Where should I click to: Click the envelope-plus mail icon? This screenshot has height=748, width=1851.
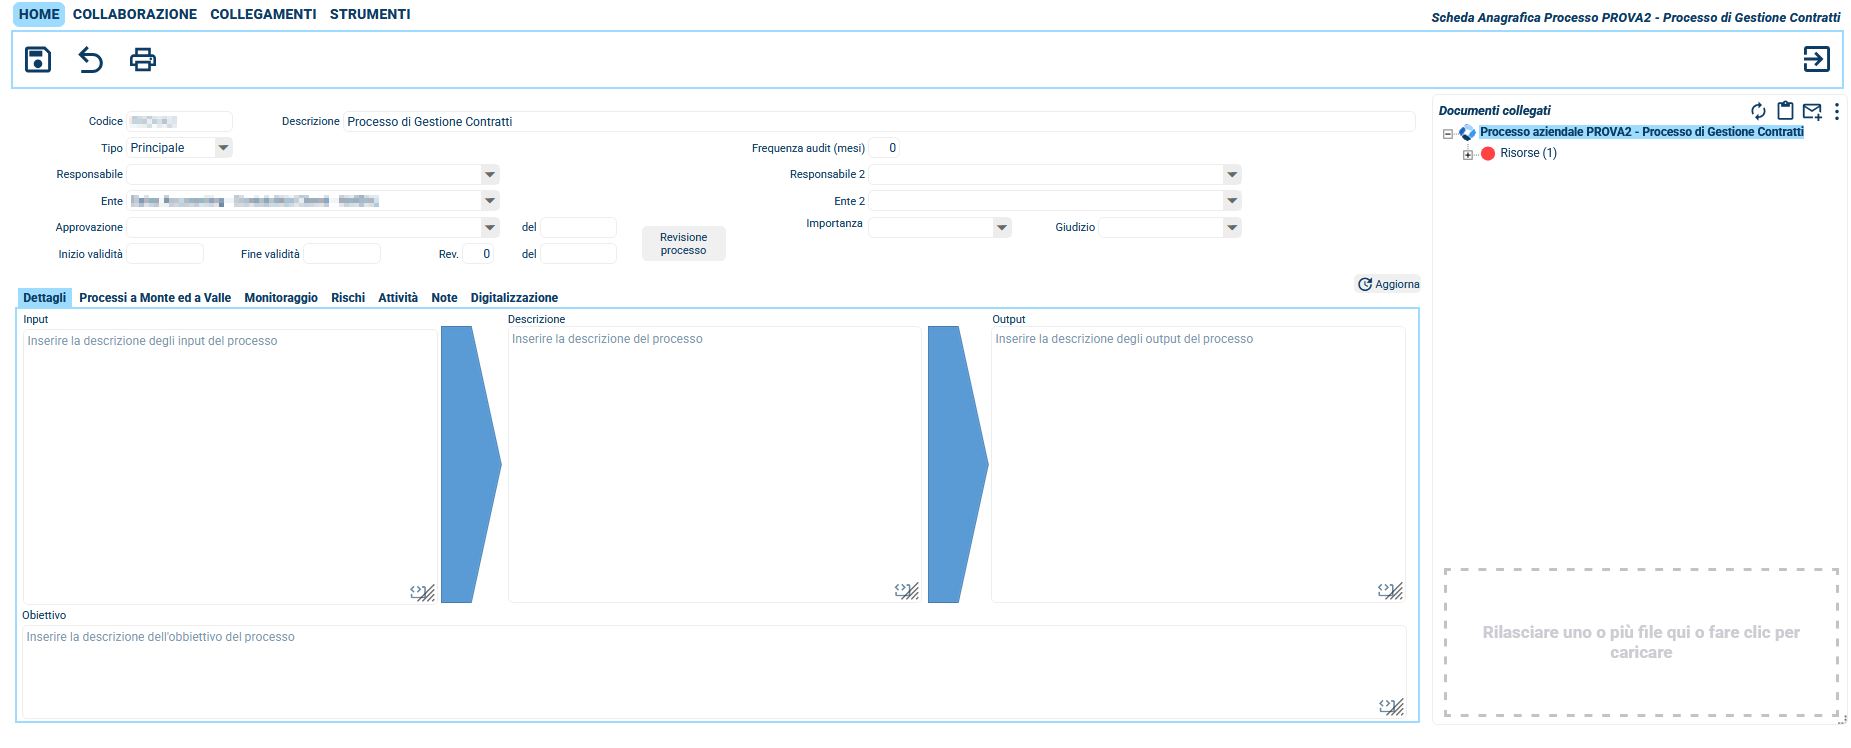[1812, 111]
